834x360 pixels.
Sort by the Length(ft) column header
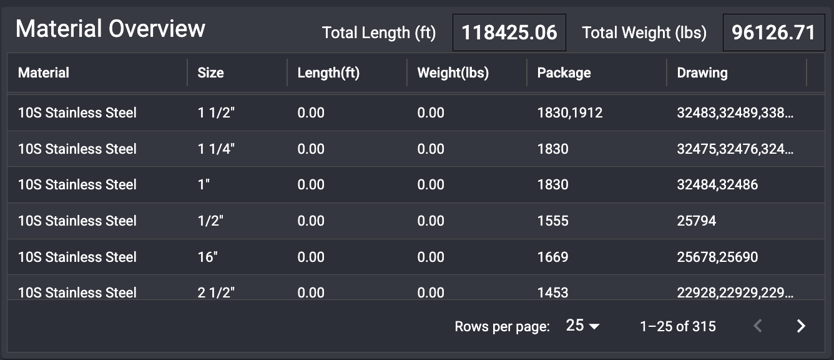click(329, 72)
